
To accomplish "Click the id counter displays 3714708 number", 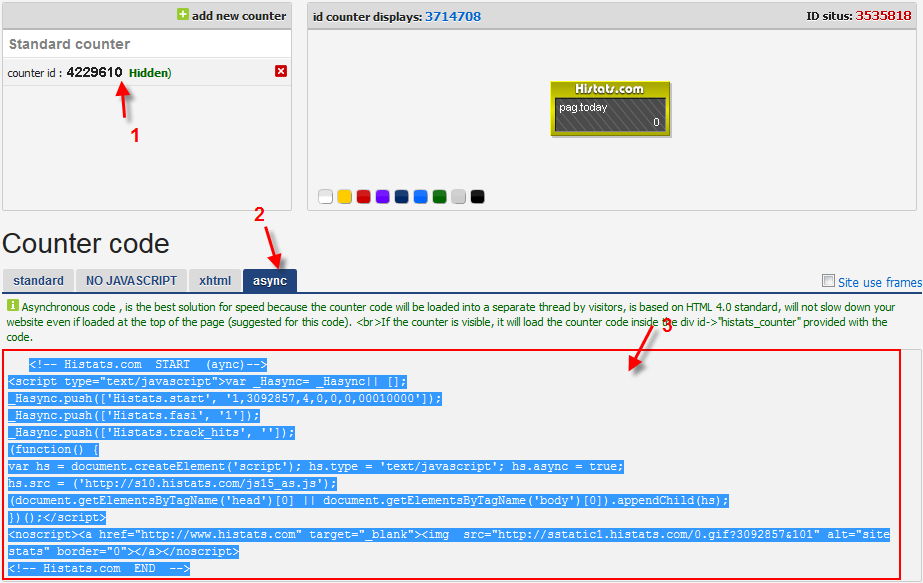I will click(x=453, y=16).
